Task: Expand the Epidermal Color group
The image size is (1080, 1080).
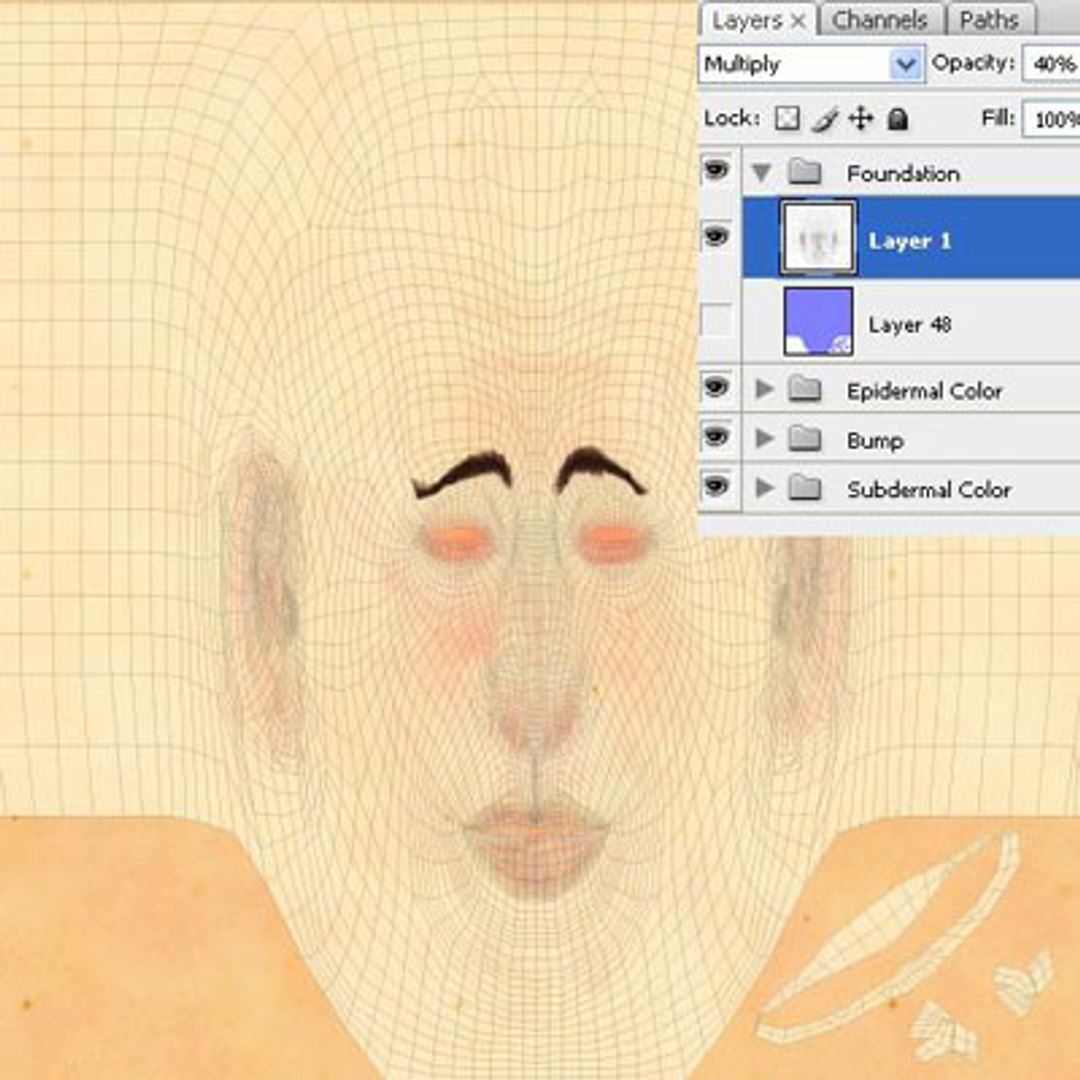Action: (x=763, y=389)
